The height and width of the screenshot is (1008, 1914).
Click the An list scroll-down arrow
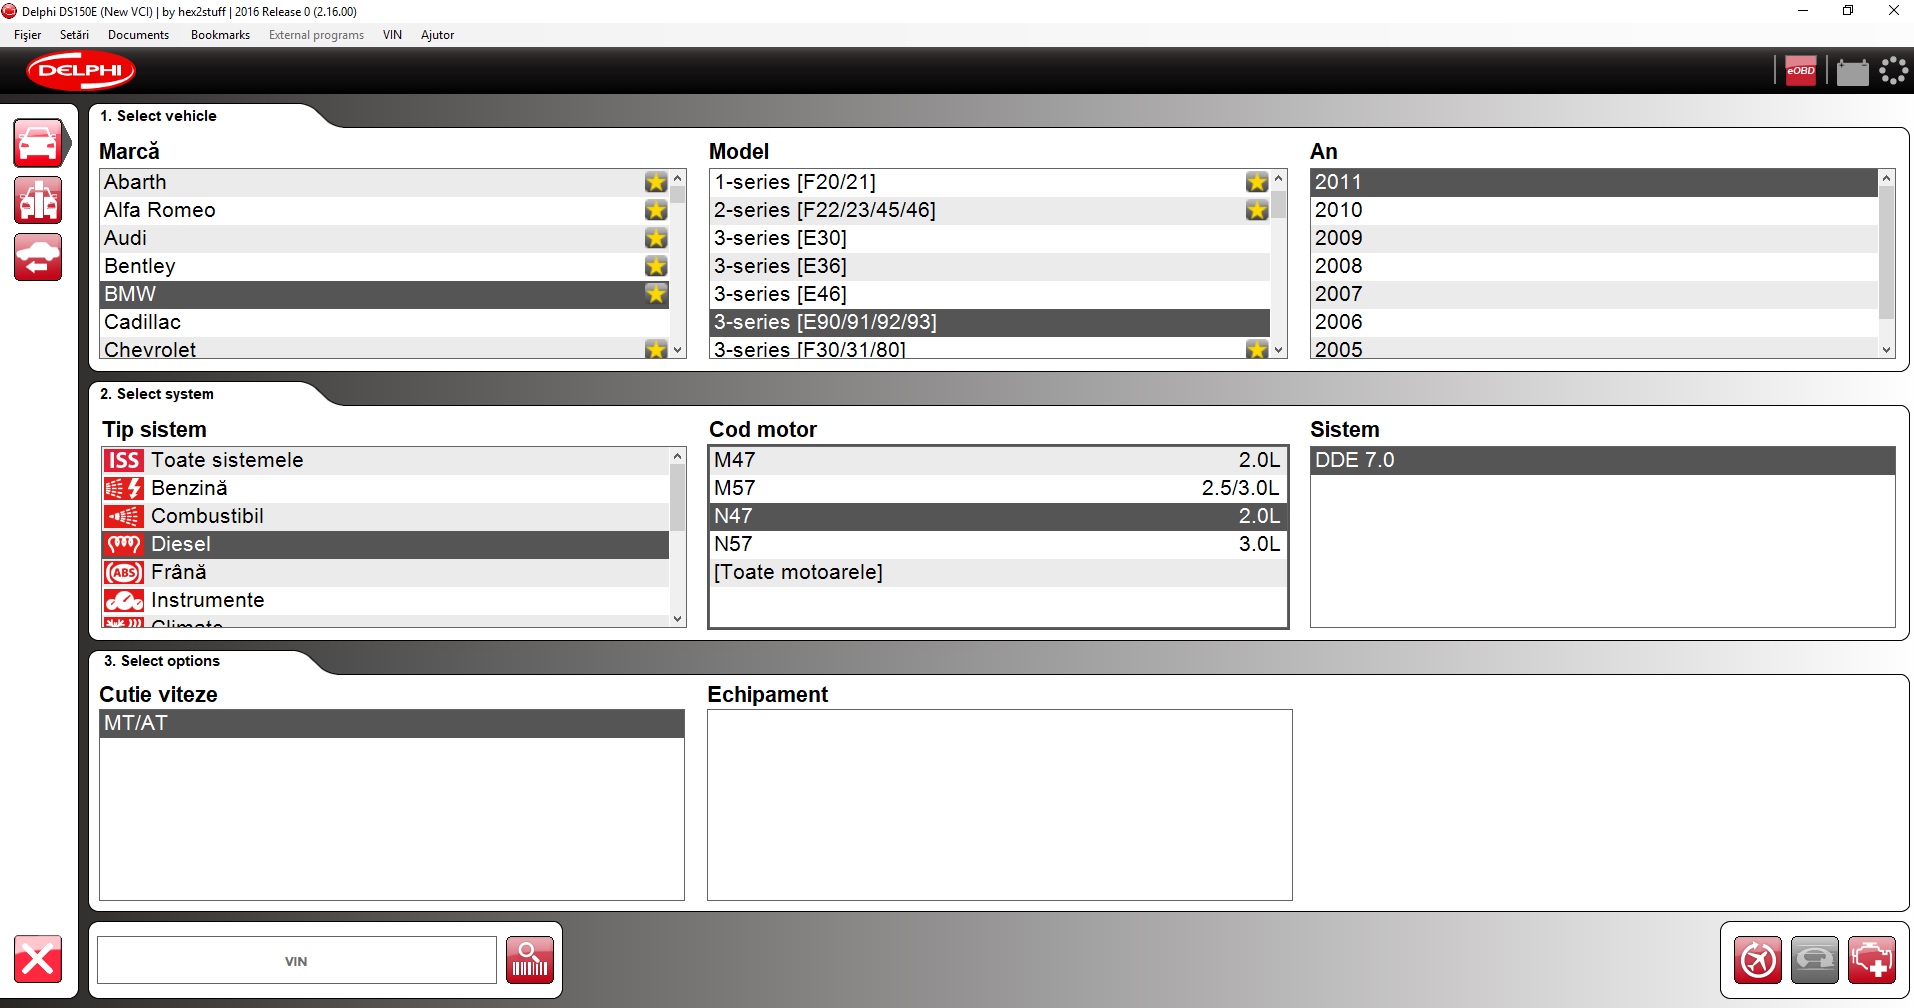(1887, 350)
